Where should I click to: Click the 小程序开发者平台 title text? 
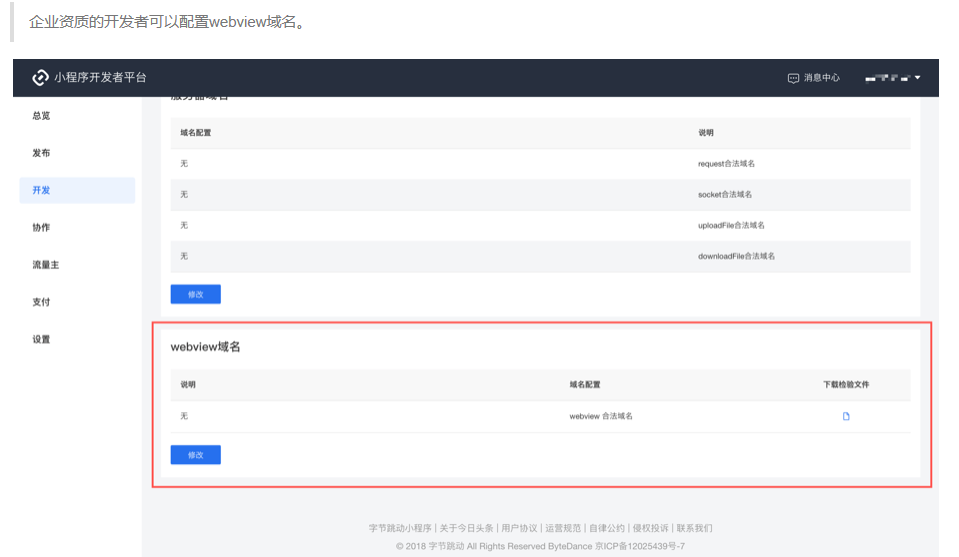[x=100, y=78]
